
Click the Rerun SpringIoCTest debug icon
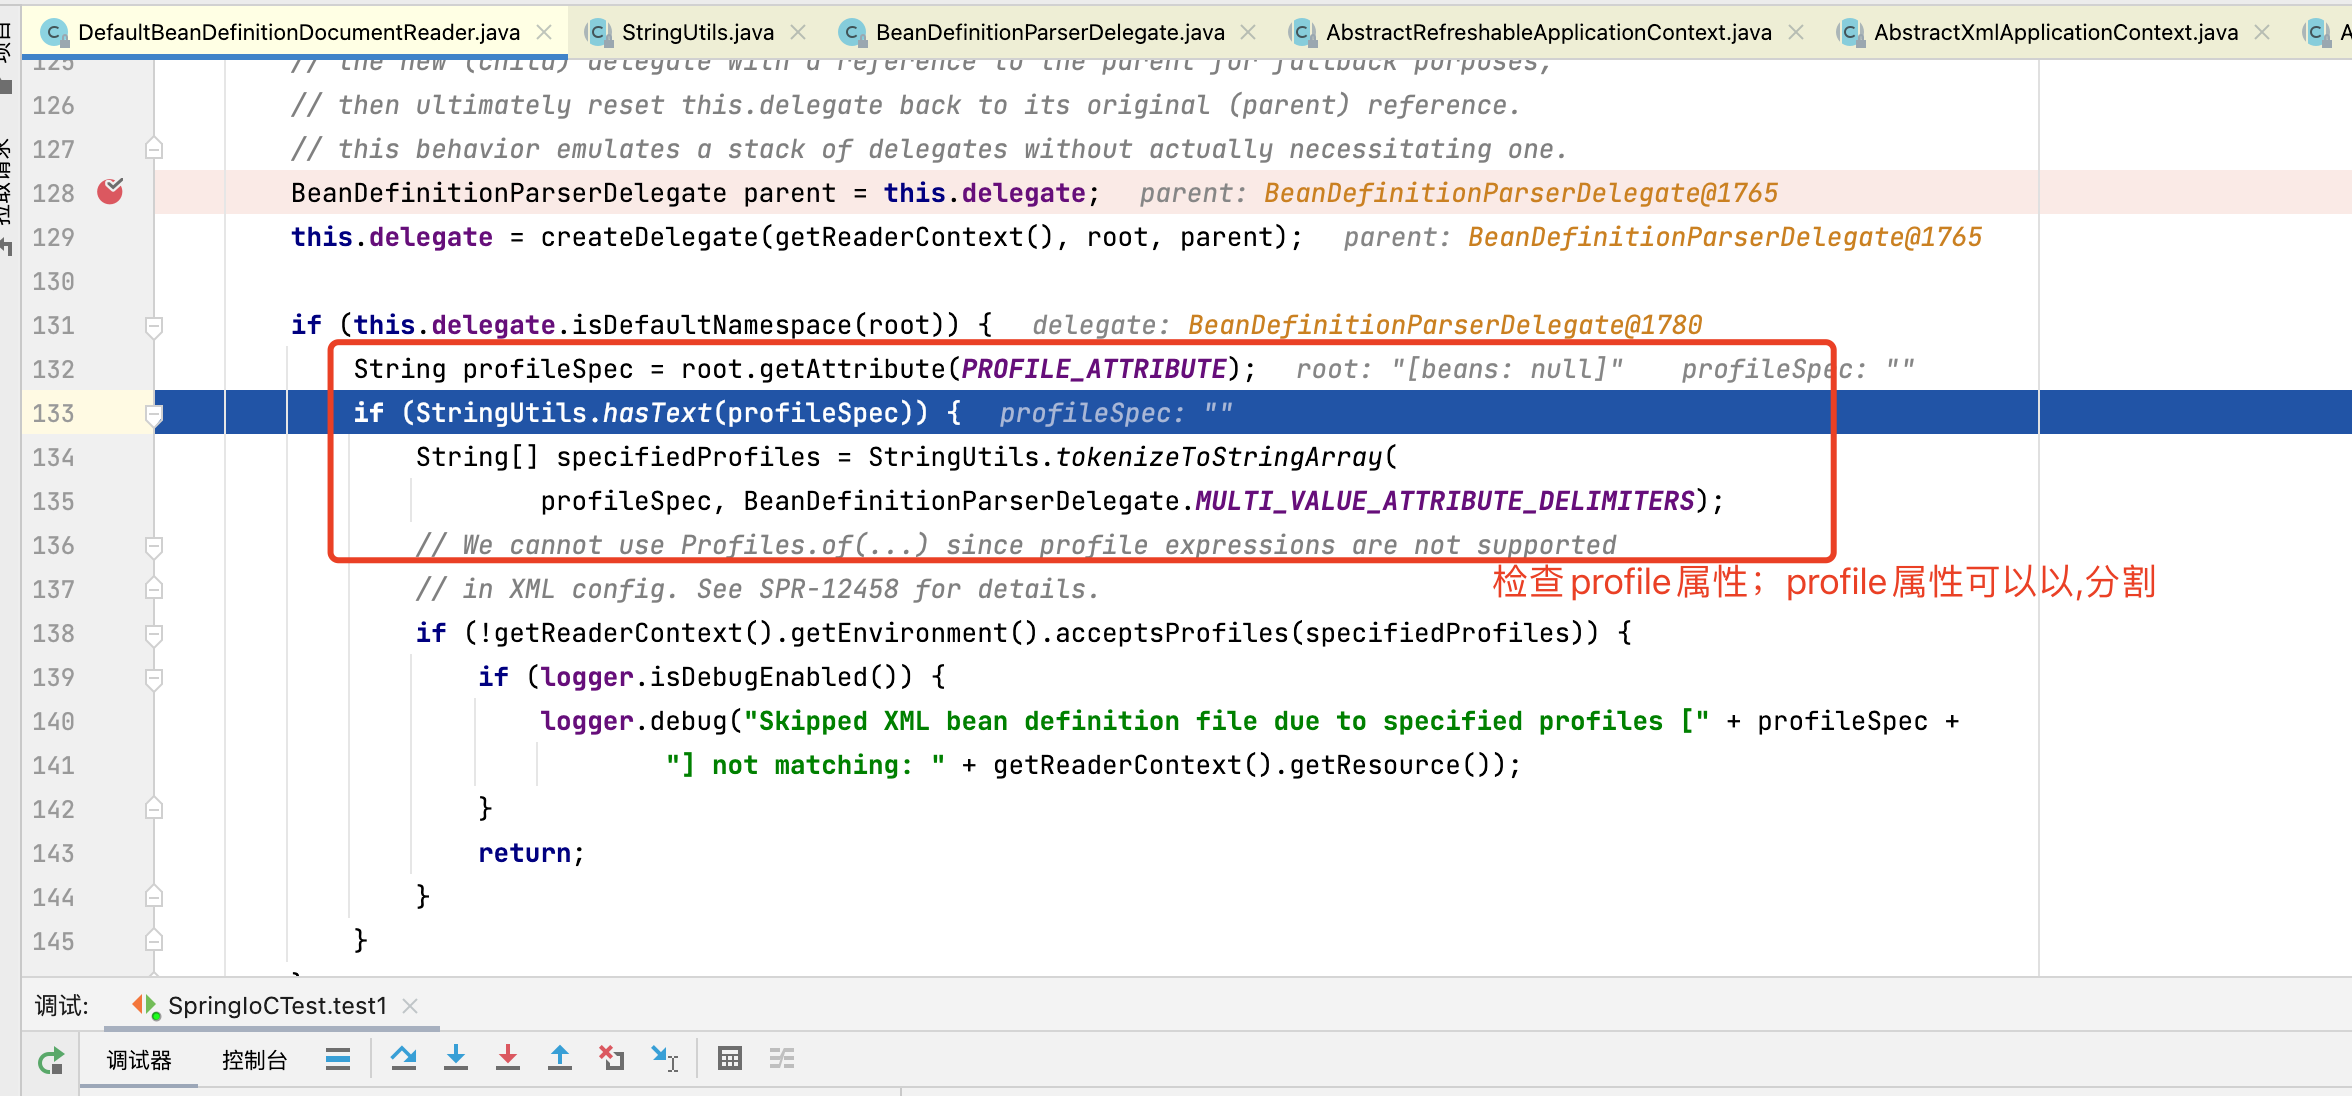click(x=50, y=1060)
